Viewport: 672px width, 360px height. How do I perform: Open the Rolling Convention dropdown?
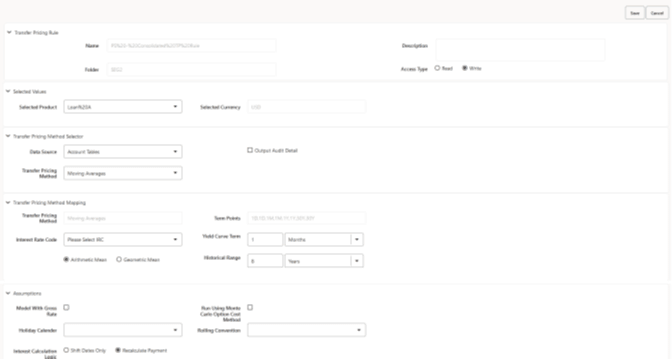[306, 330]
